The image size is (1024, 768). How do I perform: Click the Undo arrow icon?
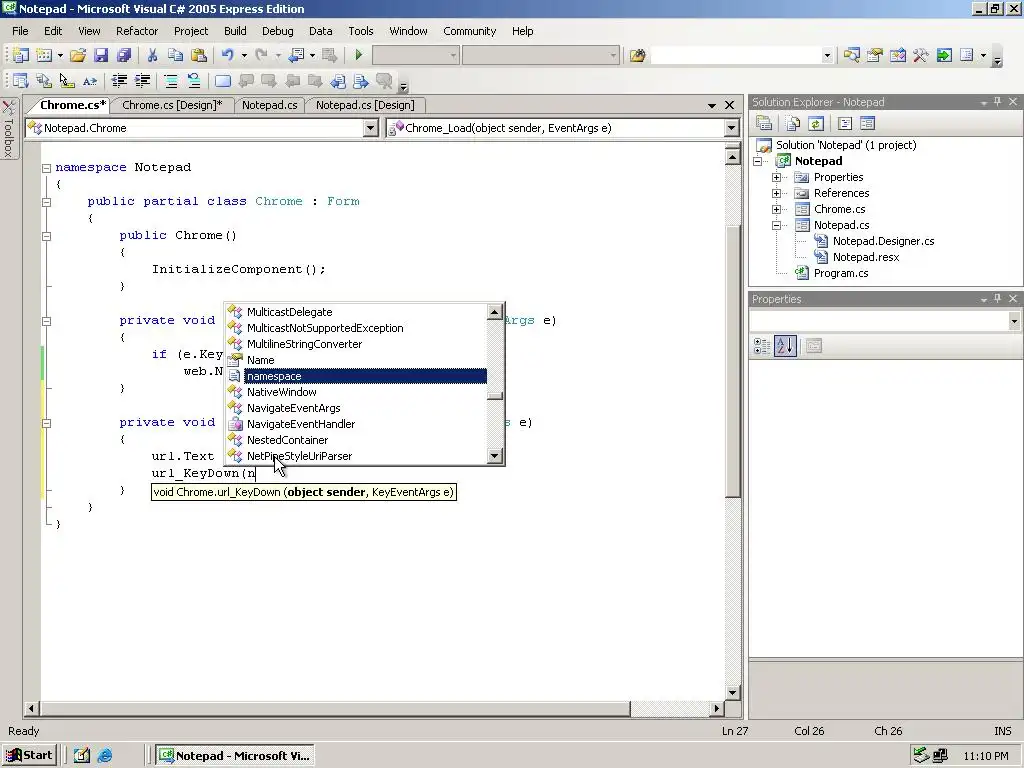tap(227, 56)
